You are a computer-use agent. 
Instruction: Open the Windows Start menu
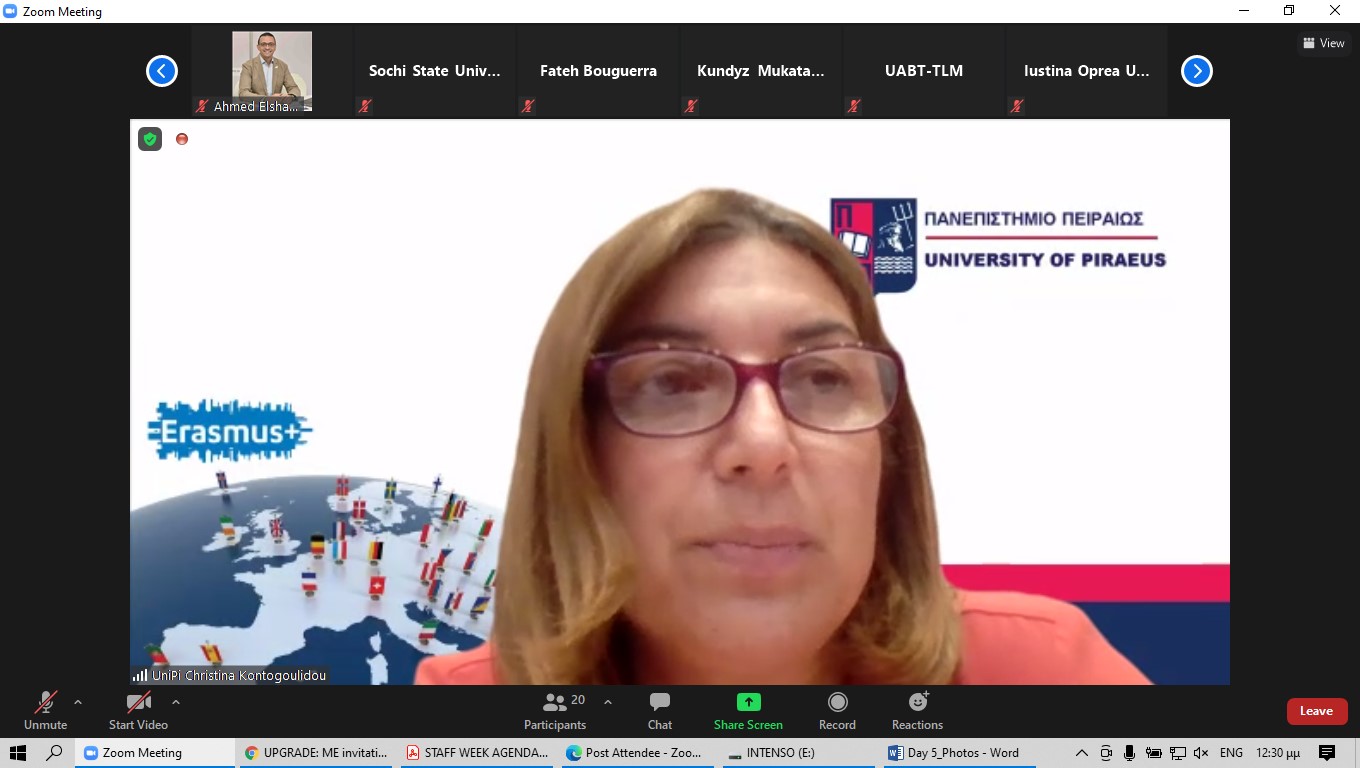(x=17, y=753)
